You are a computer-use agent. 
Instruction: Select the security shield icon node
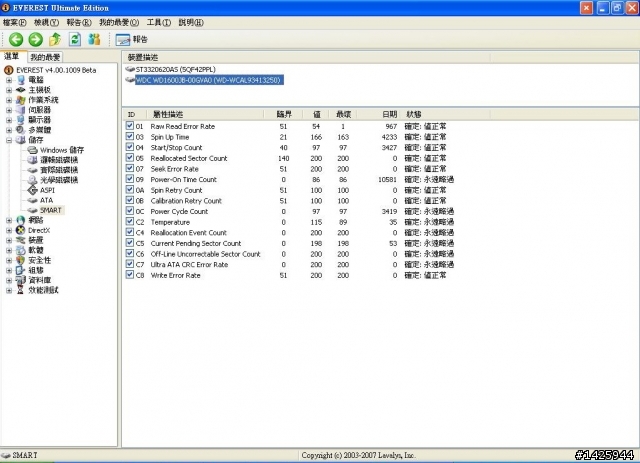click(20, 260)
